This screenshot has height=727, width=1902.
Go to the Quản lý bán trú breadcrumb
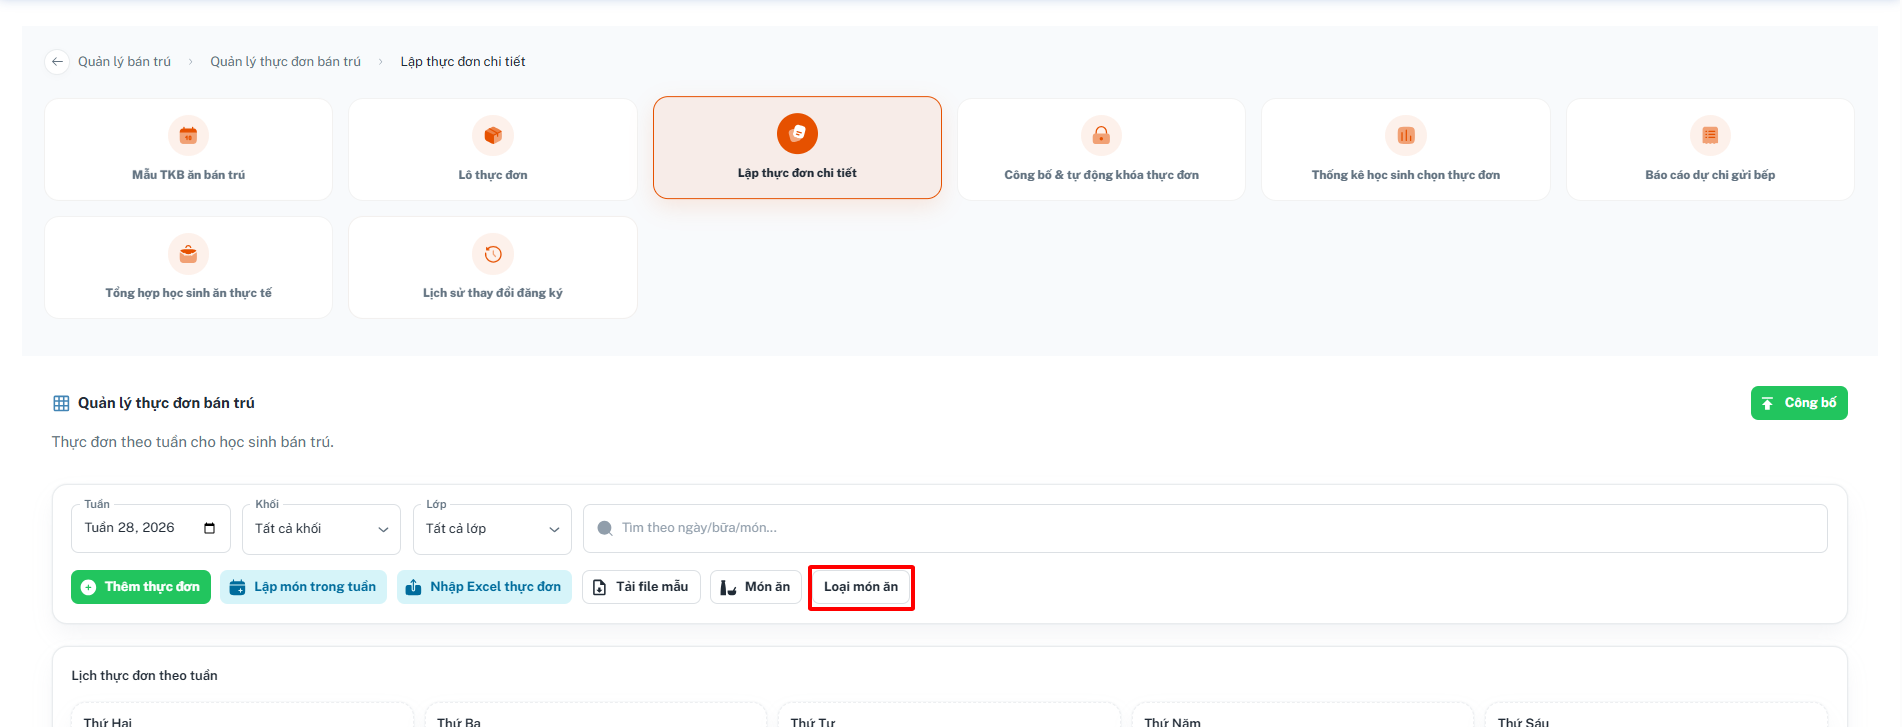pyautogui.click(x=124, y=62)
